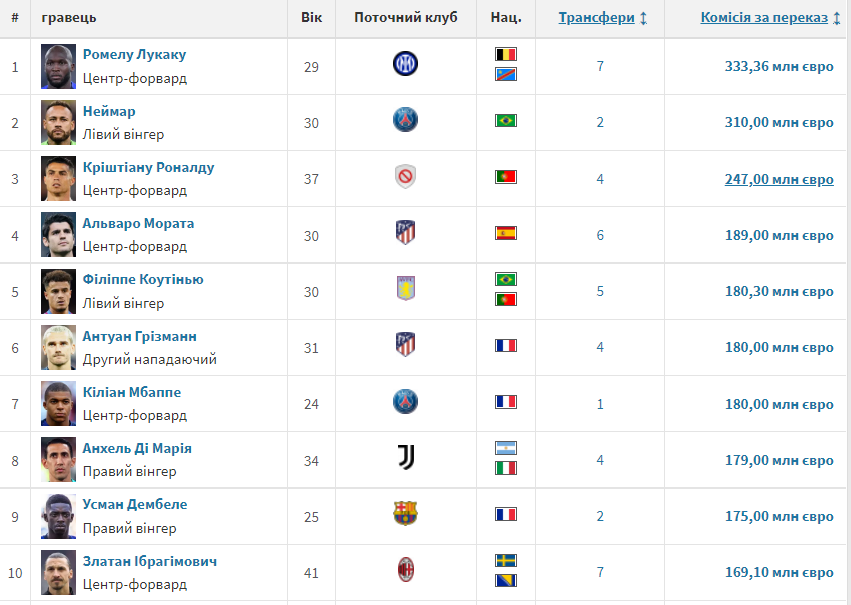Click AC Milan crest in Ibrahimović's row
Screen dimensions: 851x605
[x=405, y=570]
